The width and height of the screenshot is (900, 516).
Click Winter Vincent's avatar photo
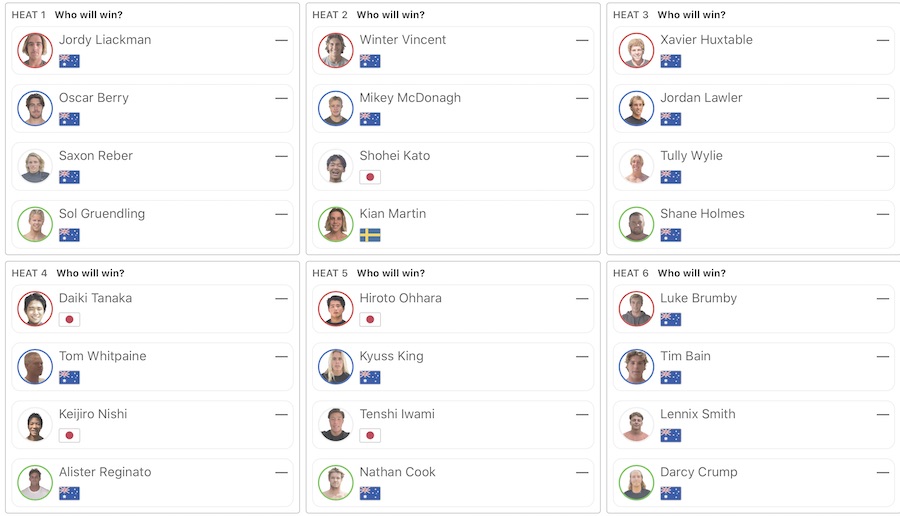[336, 51]
